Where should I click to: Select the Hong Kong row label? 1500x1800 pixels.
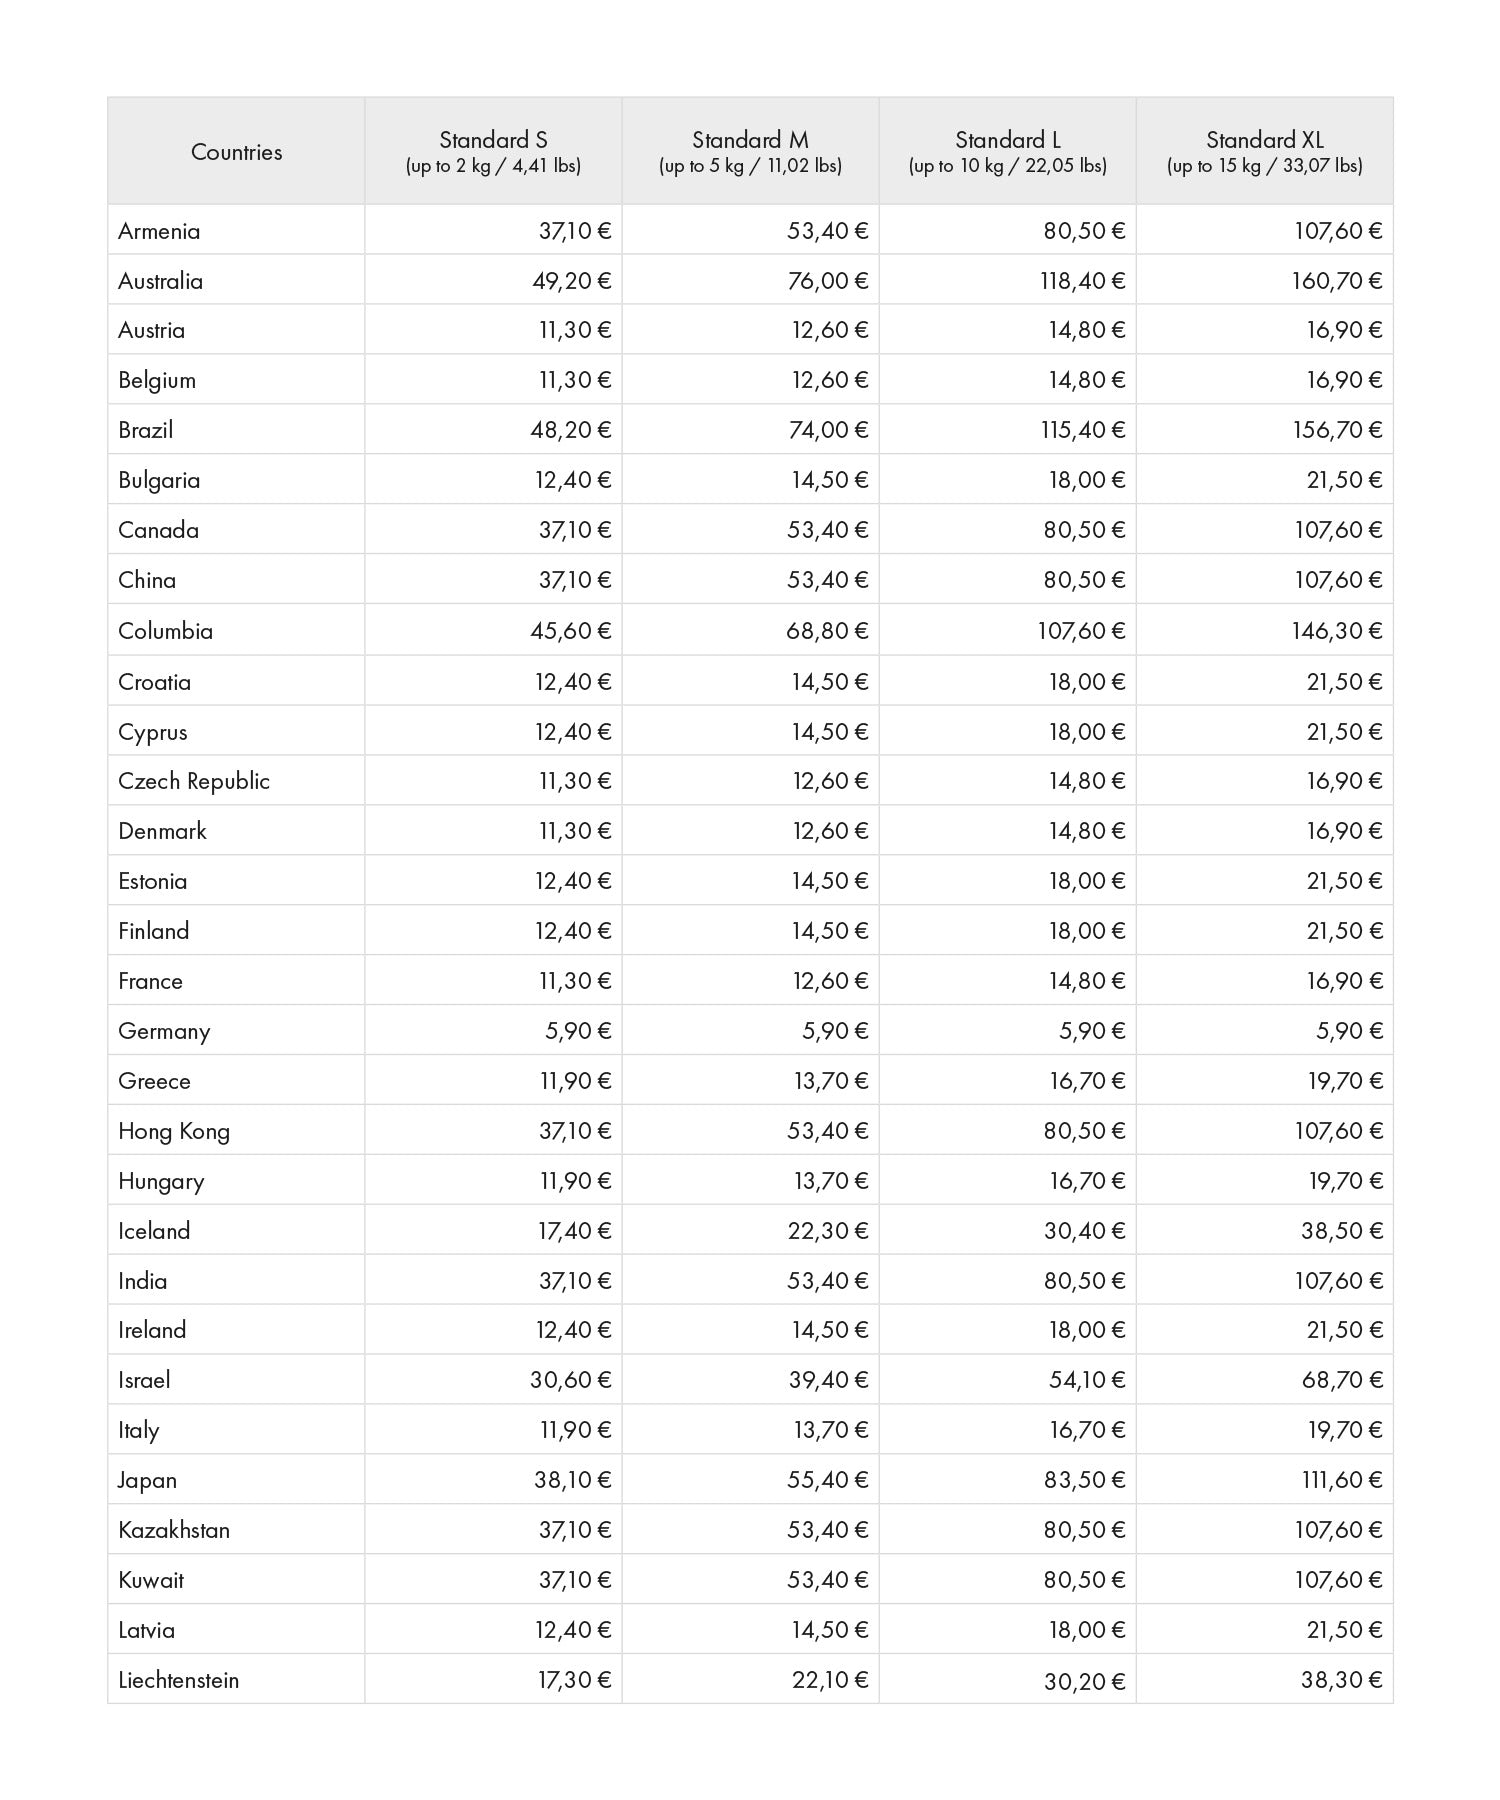point(174,1131)
